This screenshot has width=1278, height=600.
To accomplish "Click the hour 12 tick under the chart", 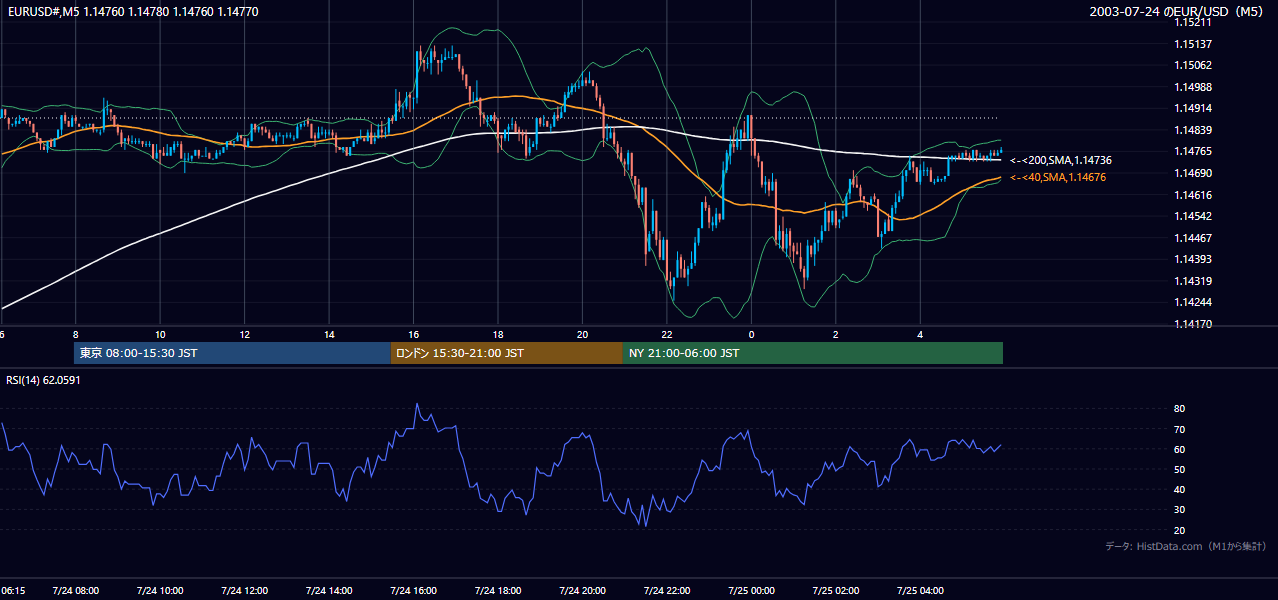I will (x=244, y=334).
